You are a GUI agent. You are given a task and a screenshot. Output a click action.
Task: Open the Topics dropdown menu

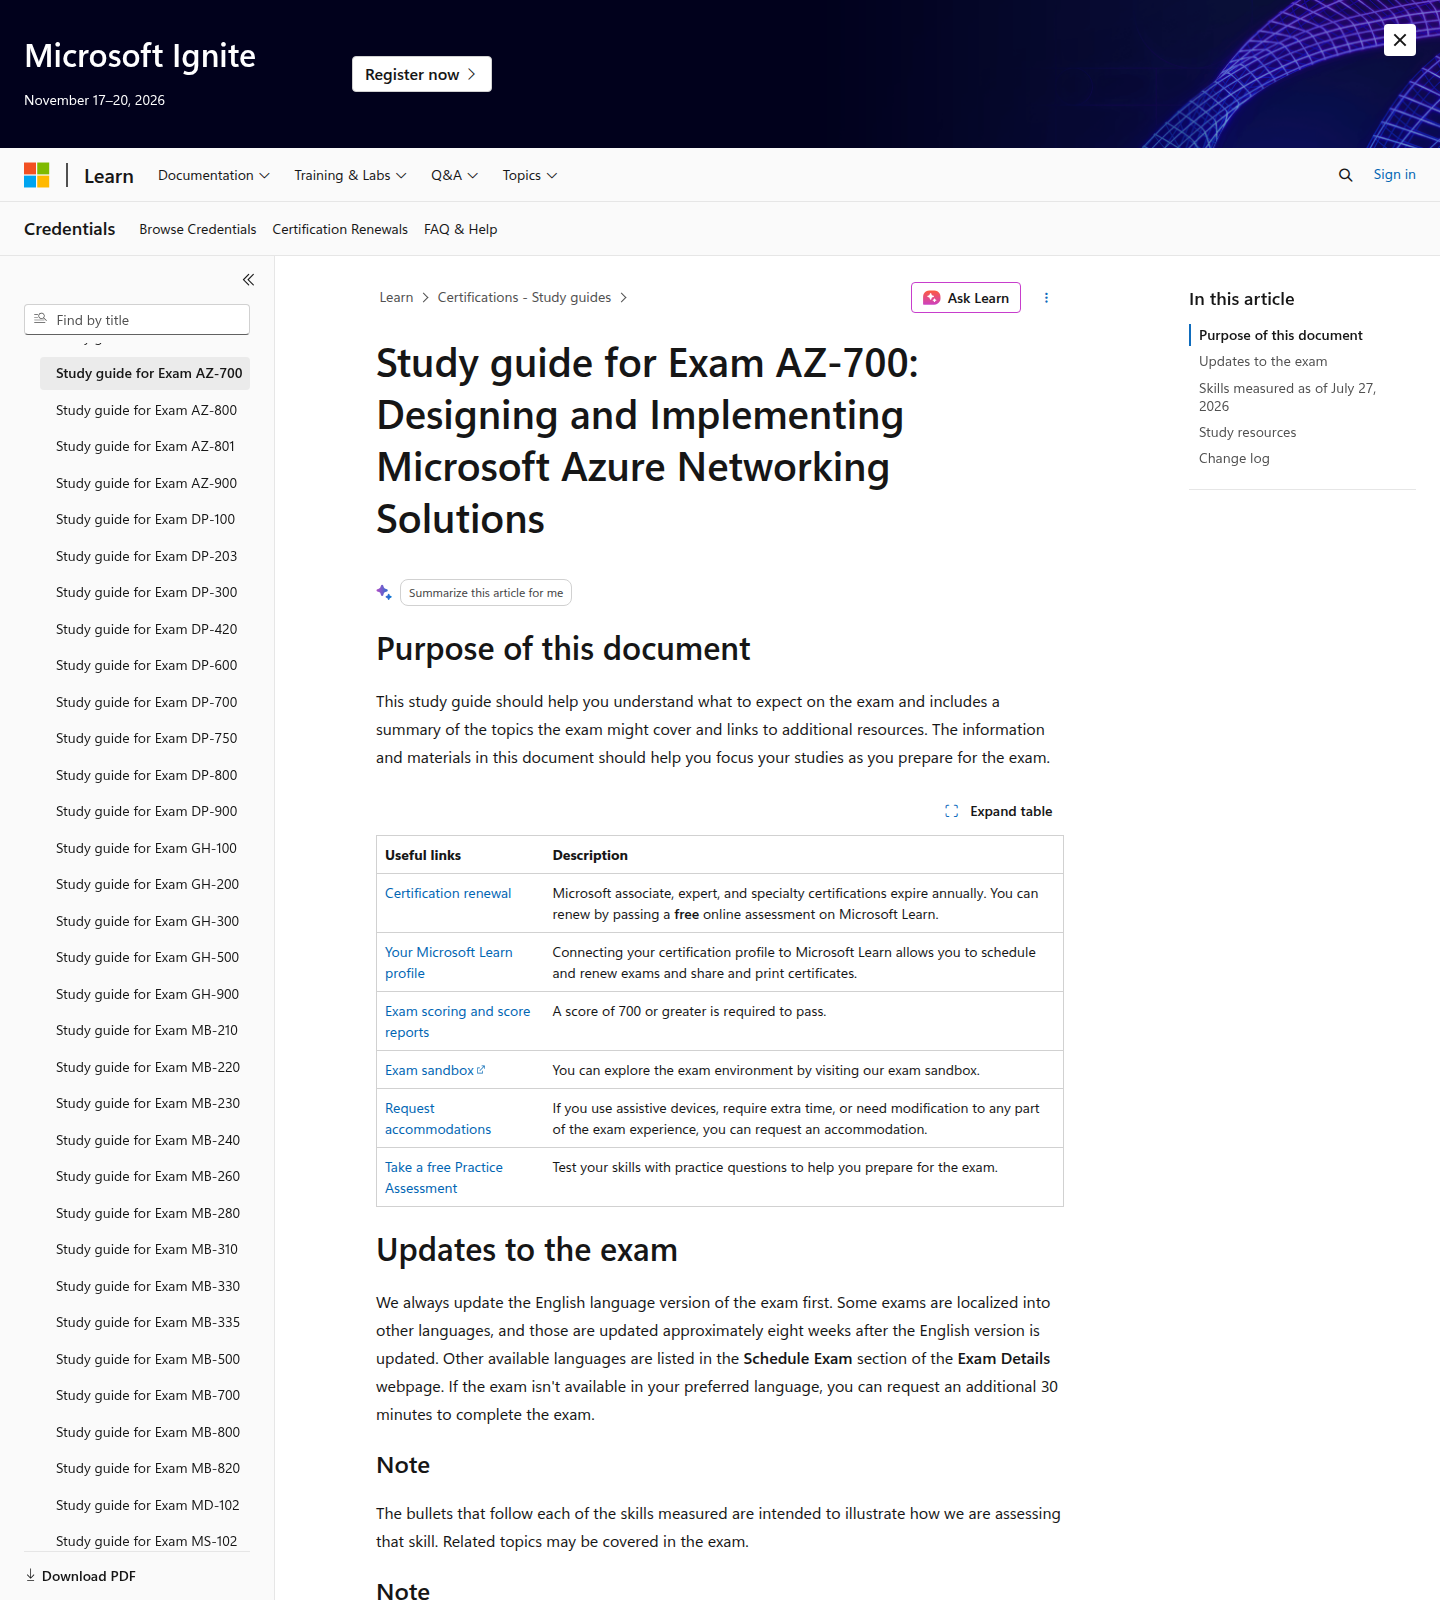coord(530,175)
